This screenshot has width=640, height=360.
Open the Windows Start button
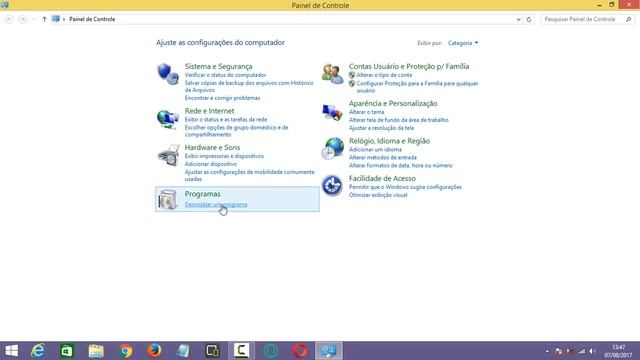(11, 351)
